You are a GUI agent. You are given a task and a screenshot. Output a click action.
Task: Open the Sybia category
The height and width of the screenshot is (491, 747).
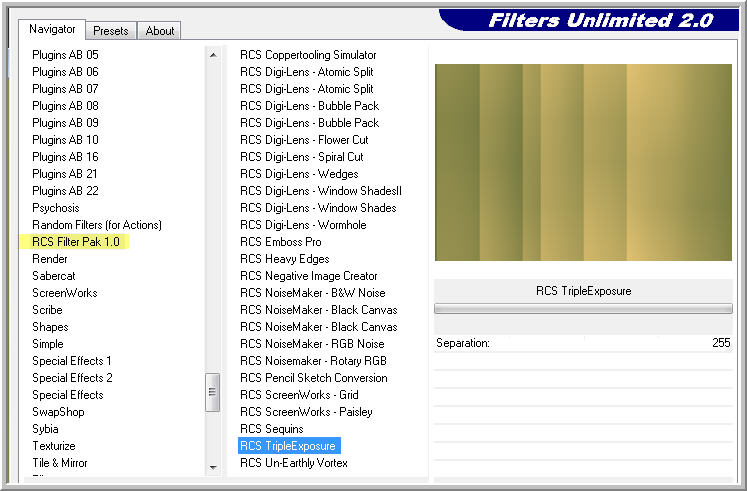[x=45, y=429]
